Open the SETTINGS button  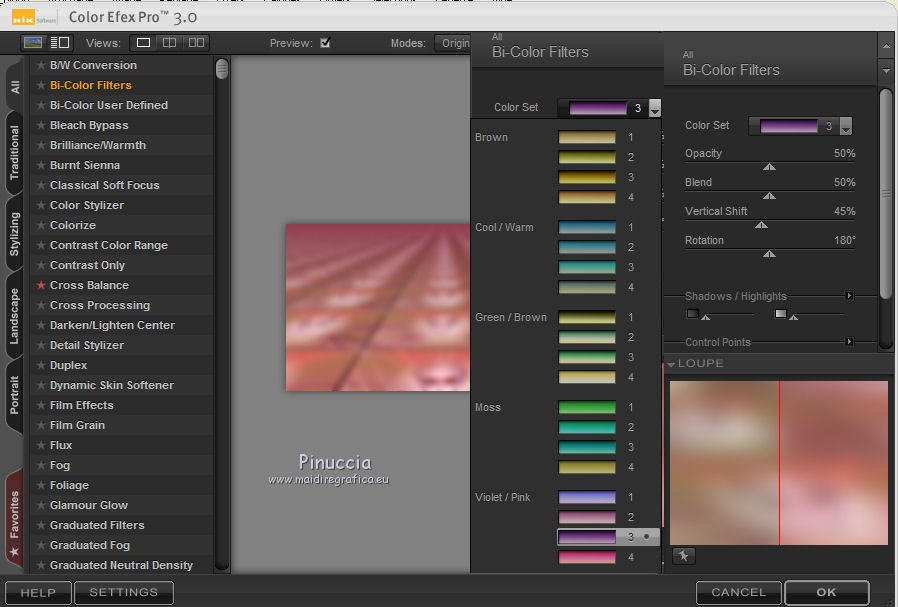124,592
